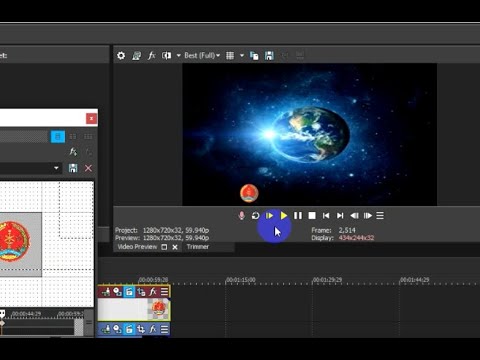The image size is (480, 360).
Task: Open Project Video Properties gear icon
Action: click(121, 56)
